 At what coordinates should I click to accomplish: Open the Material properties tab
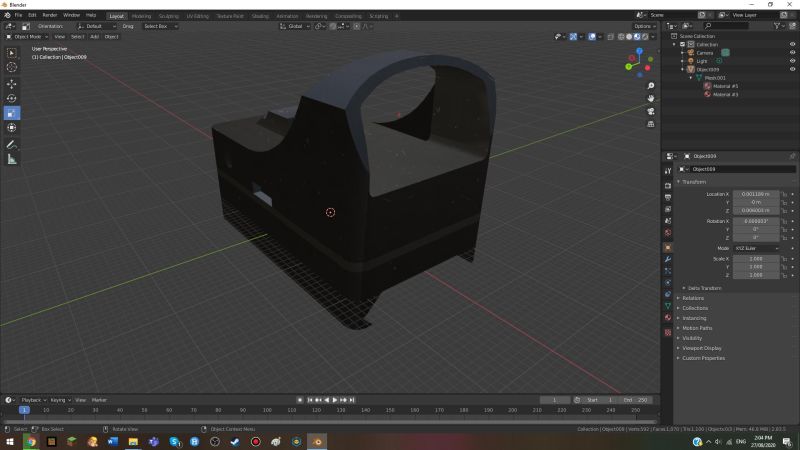668,318
